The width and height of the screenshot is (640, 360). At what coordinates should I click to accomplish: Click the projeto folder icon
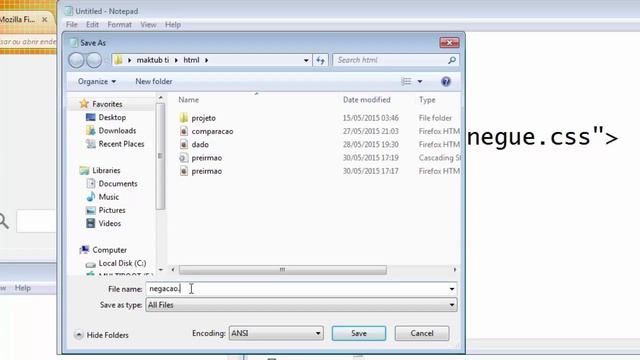coord(184,118)
